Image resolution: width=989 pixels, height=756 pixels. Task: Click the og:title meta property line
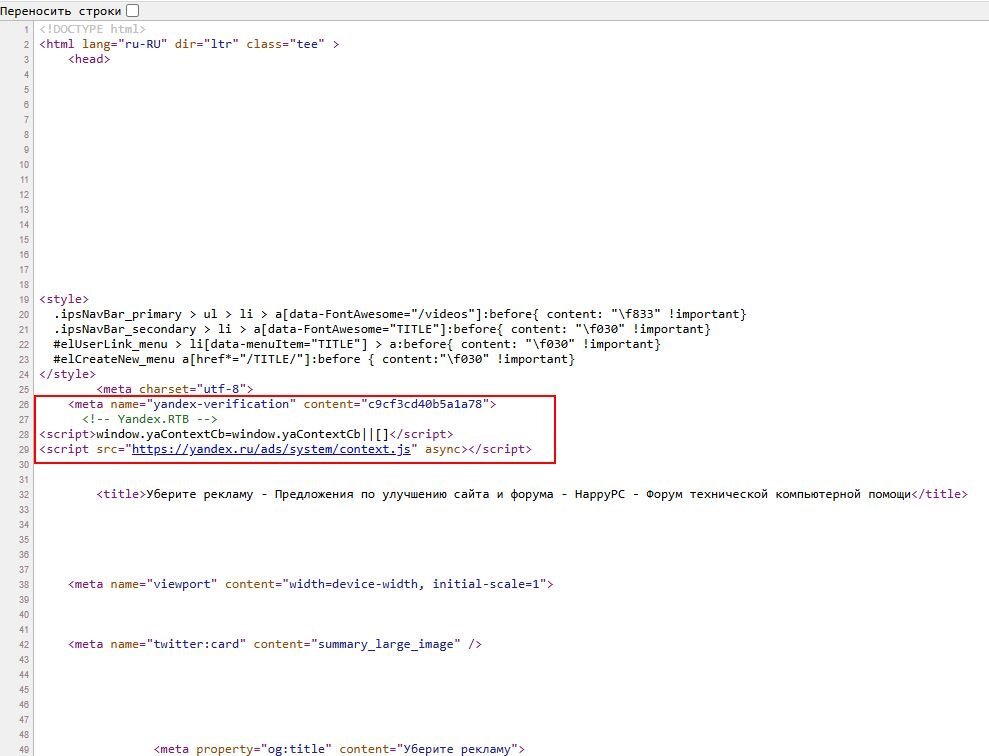[340, 749]
